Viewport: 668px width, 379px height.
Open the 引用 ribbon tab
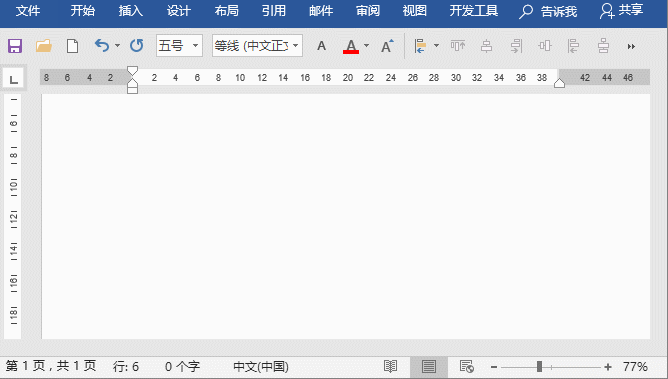point(274,11)
